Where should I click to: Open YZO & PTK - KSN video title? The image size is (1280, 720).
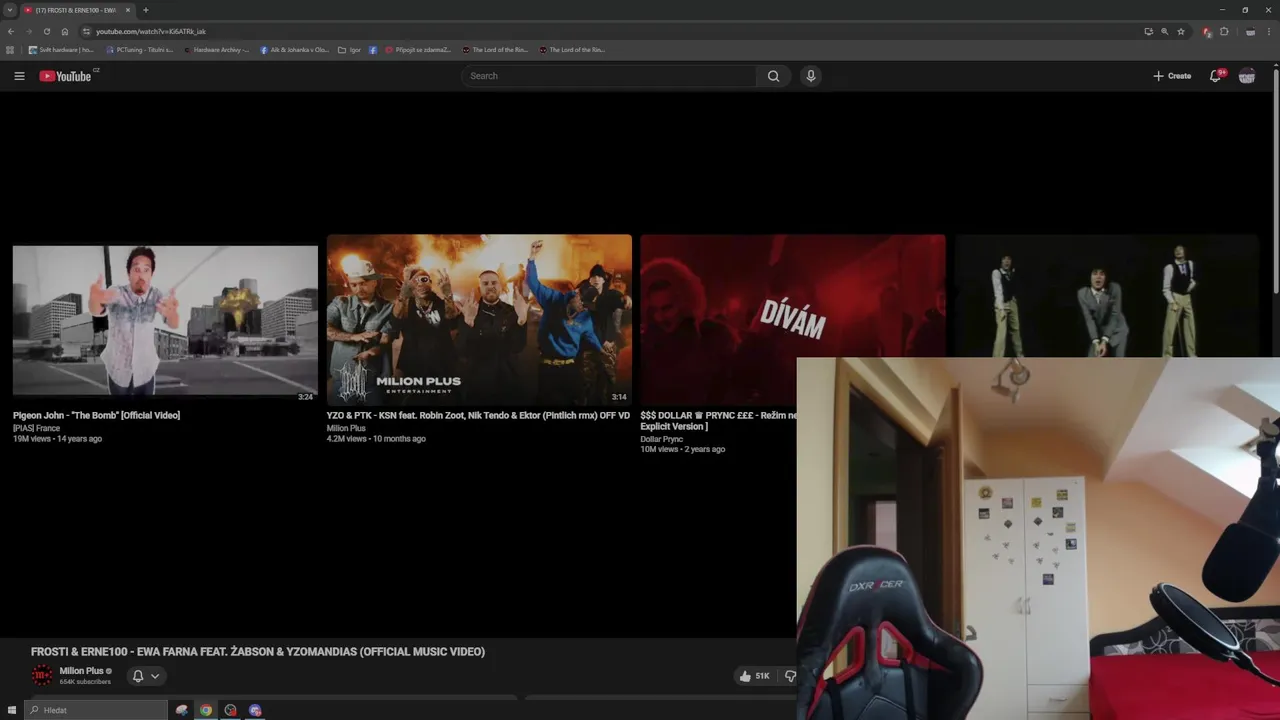[478, 415]
